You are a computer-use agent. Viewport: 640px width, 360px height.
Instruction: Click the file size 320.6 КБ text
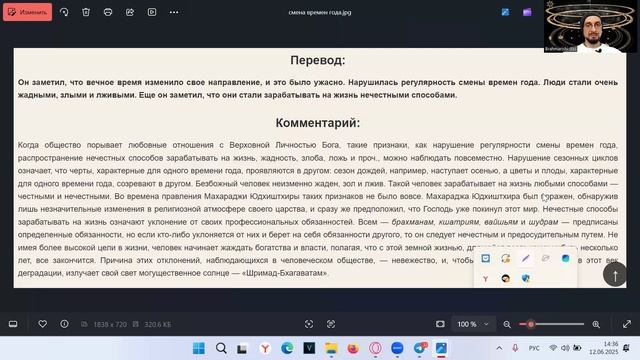(158, 324)
